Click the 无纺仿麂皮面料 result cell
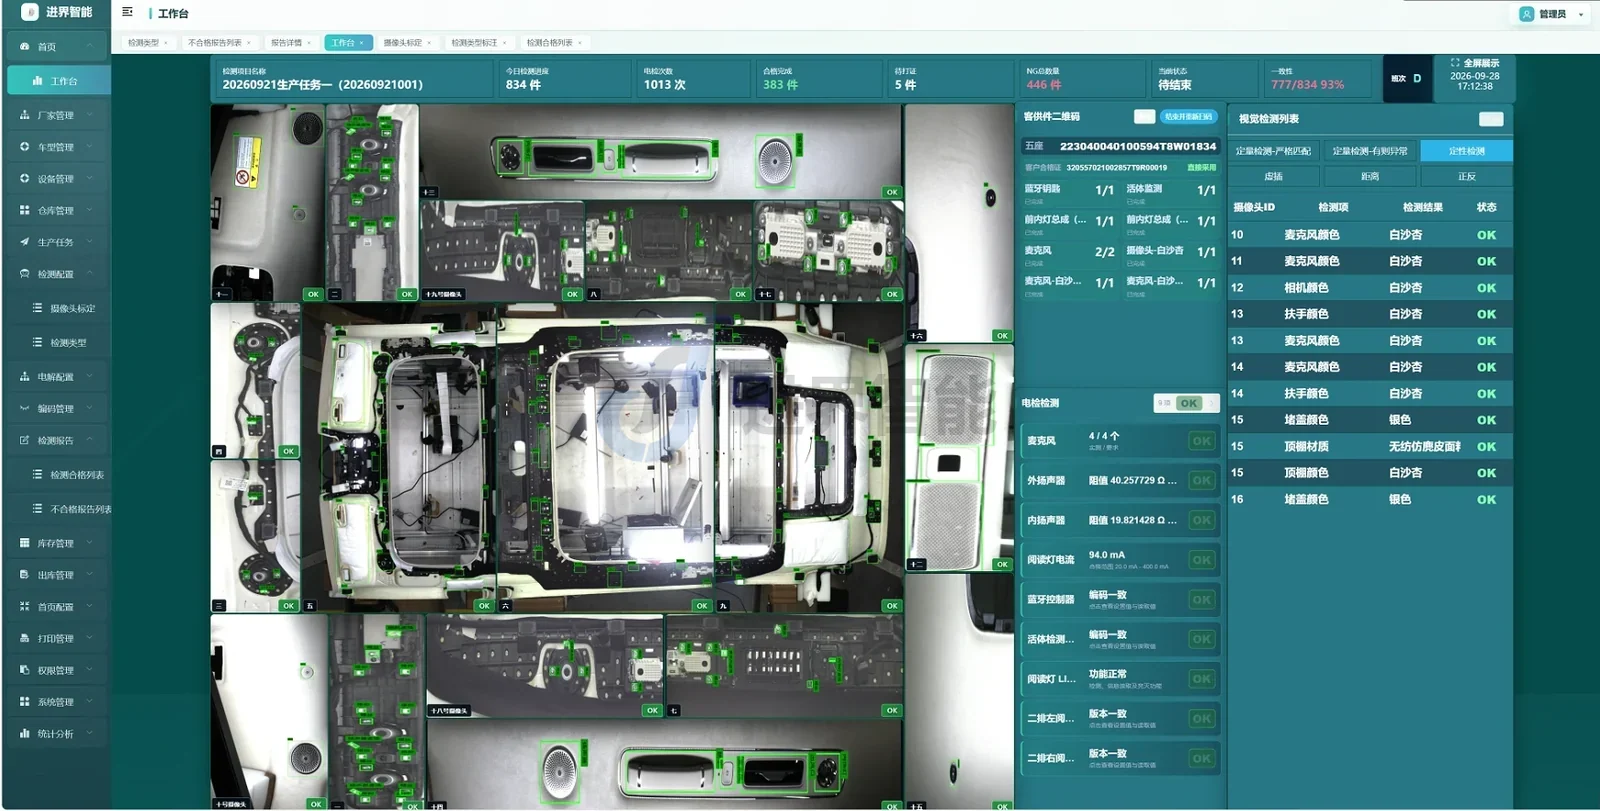Screen dimensions: 1600x811 pos(1424,447)
